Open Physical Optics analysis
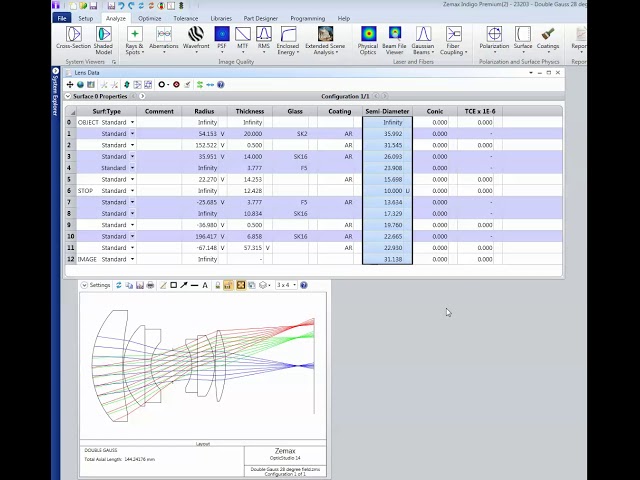This screenshot has width=640, height=480. (x=368, y=40)
